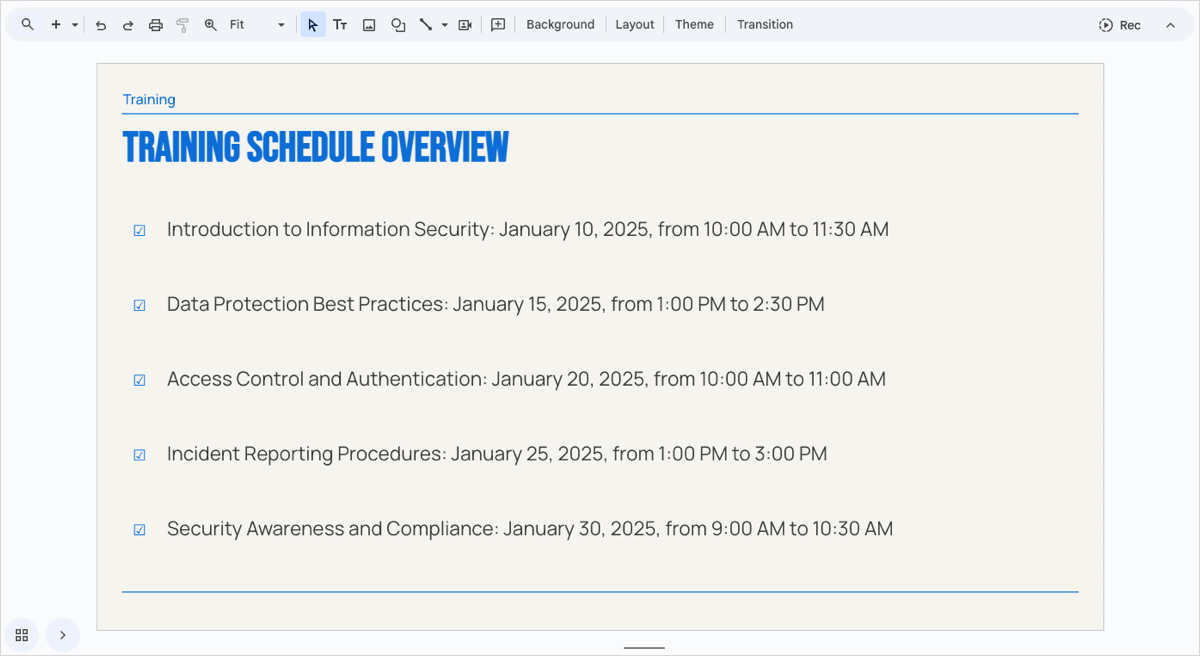Image resolution: width=1200 pixels, height=656 pixels.
Task: Click the speaker notes drag handle
Action: click(644, 648)
